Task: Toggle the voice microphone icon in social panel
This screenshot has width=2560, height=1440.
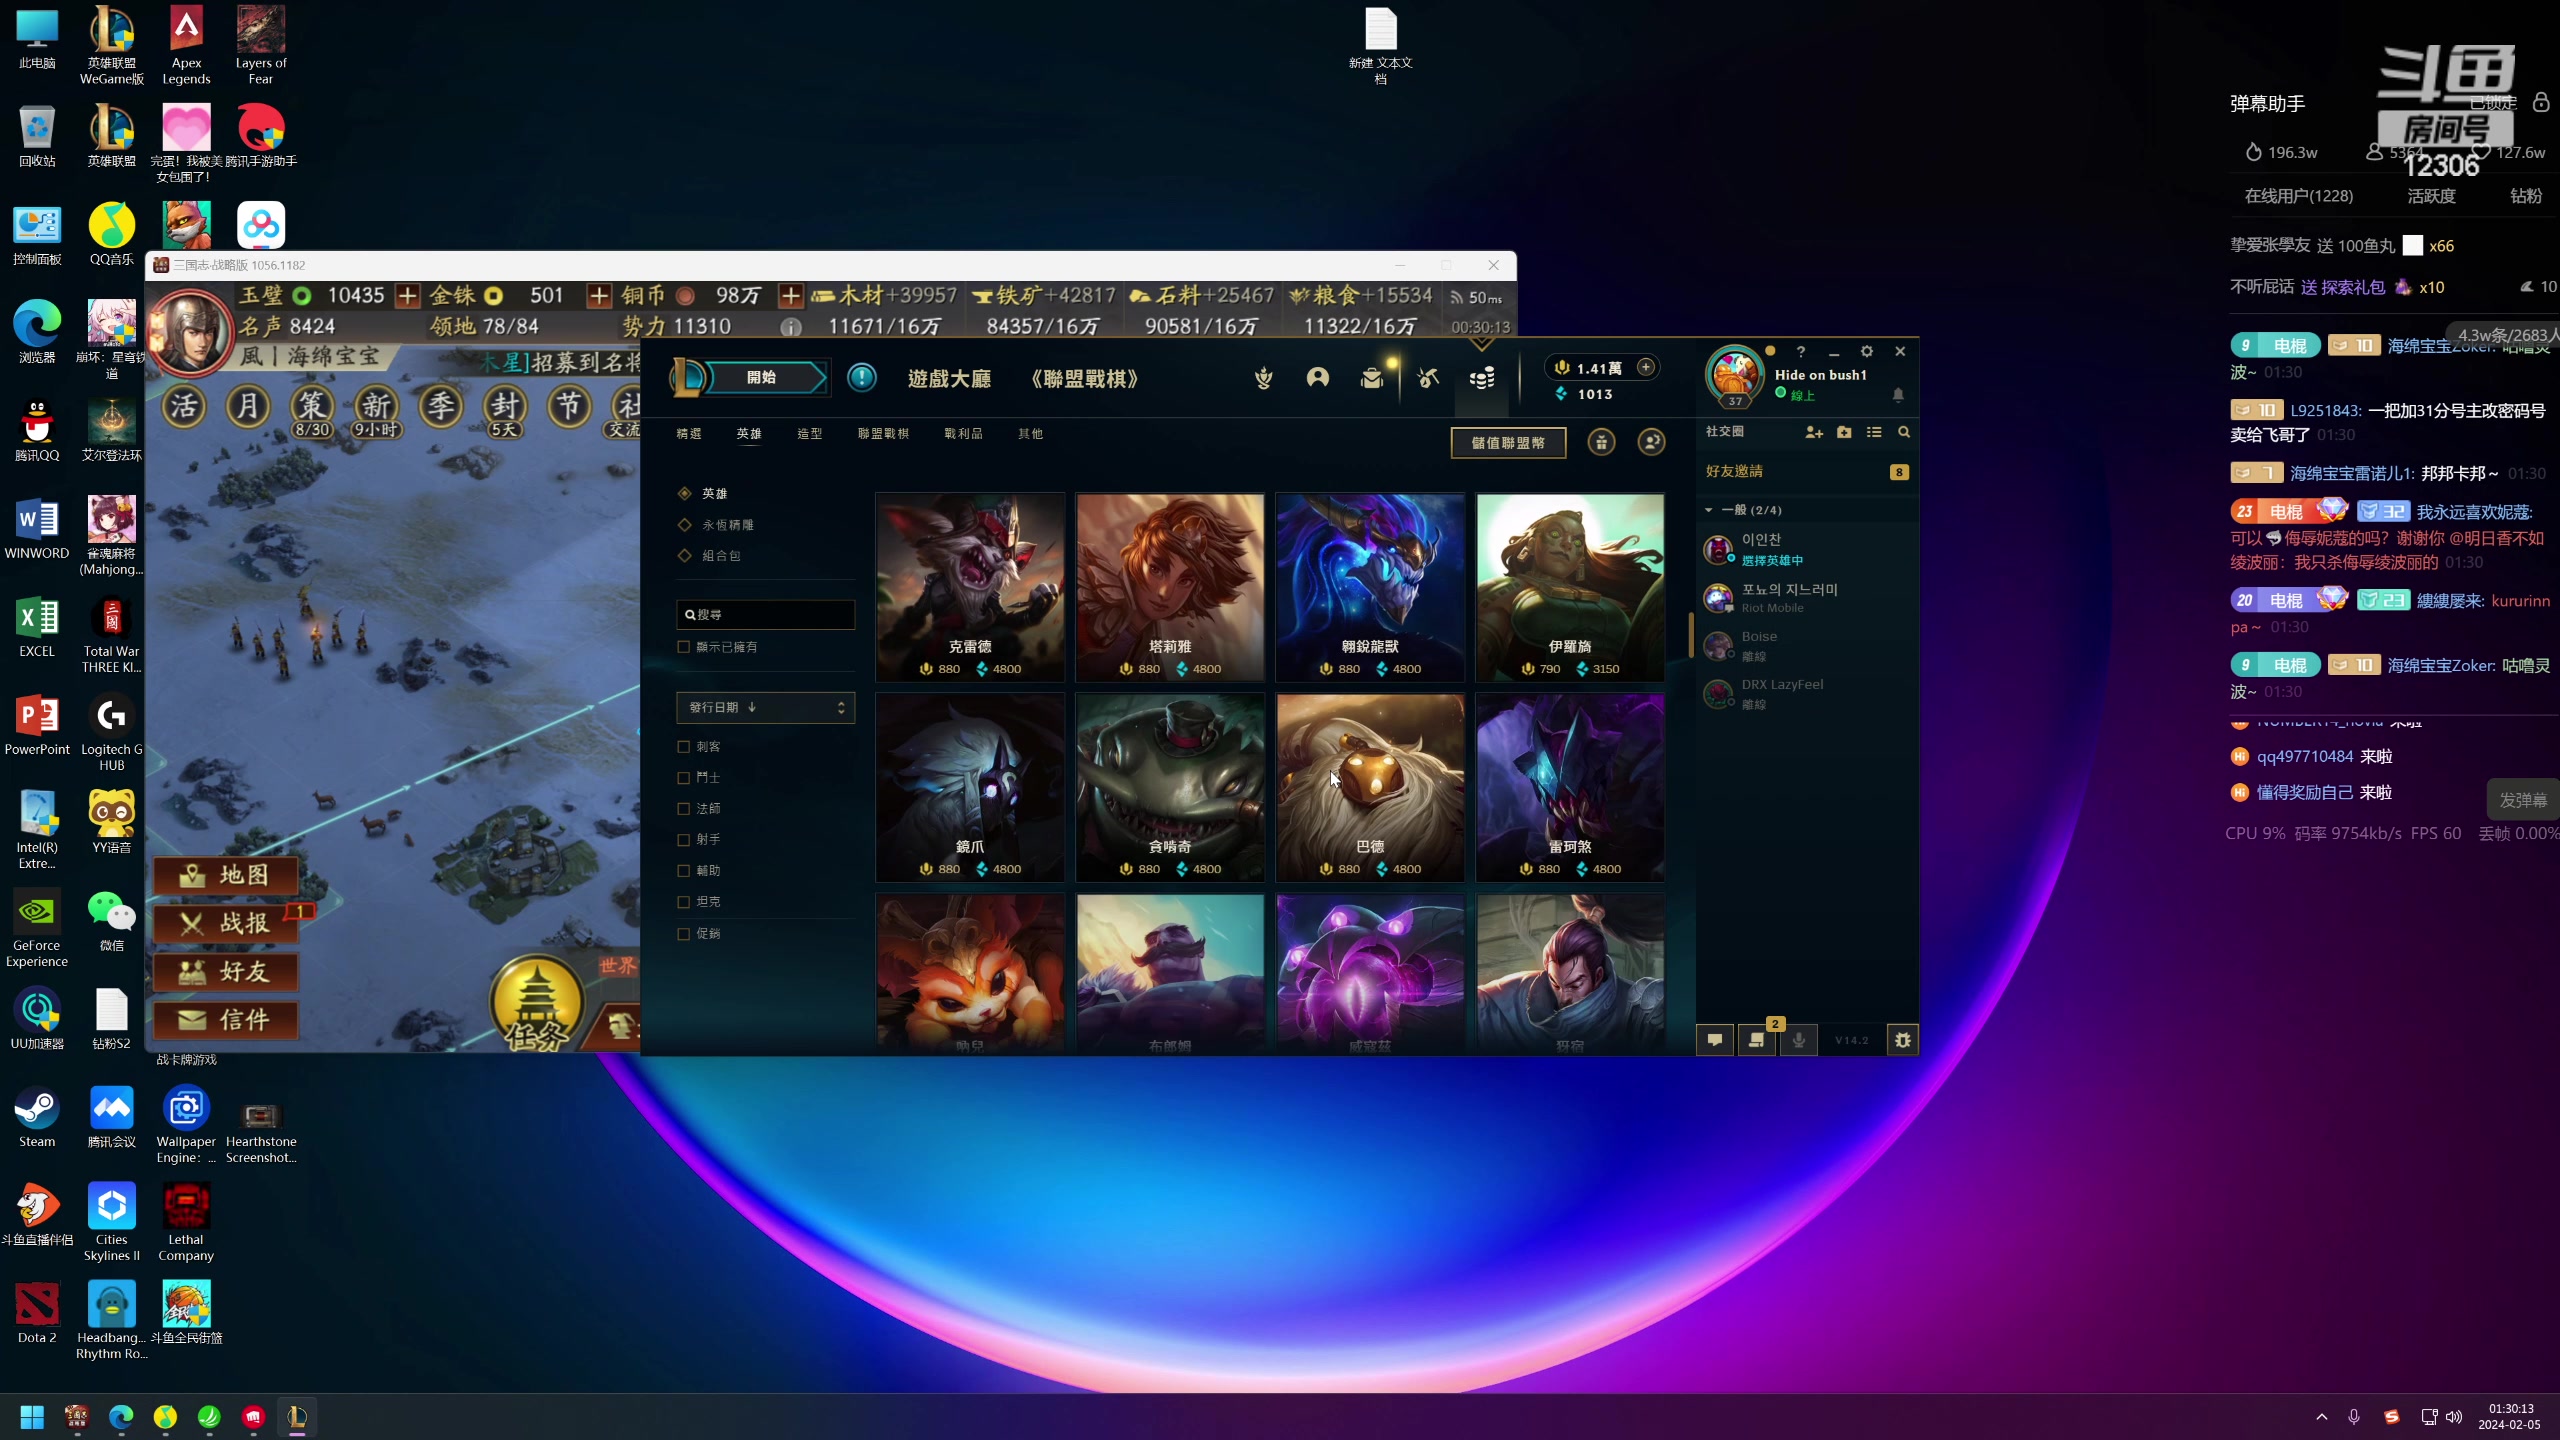Action: [x=1799, y=1040]
